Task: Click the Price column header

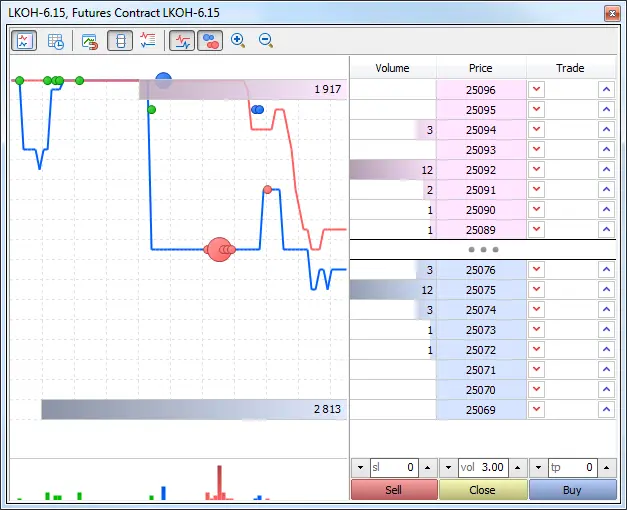Action: pyautogui.click(x=480, y=68)
